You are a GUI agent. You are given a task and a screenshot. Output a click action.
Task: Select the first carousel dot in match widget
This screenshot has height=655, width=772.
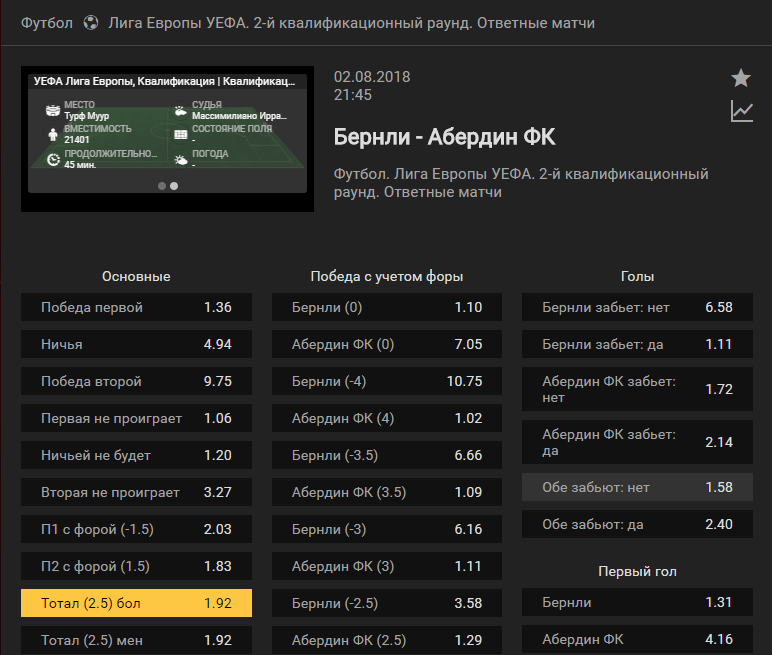(161, 186)
